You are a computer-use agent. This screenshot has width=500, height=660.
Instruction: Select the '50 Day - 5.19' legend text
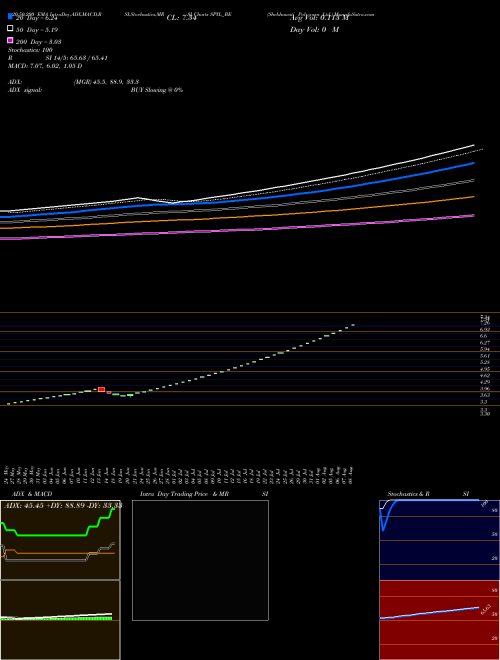(37, 30)
